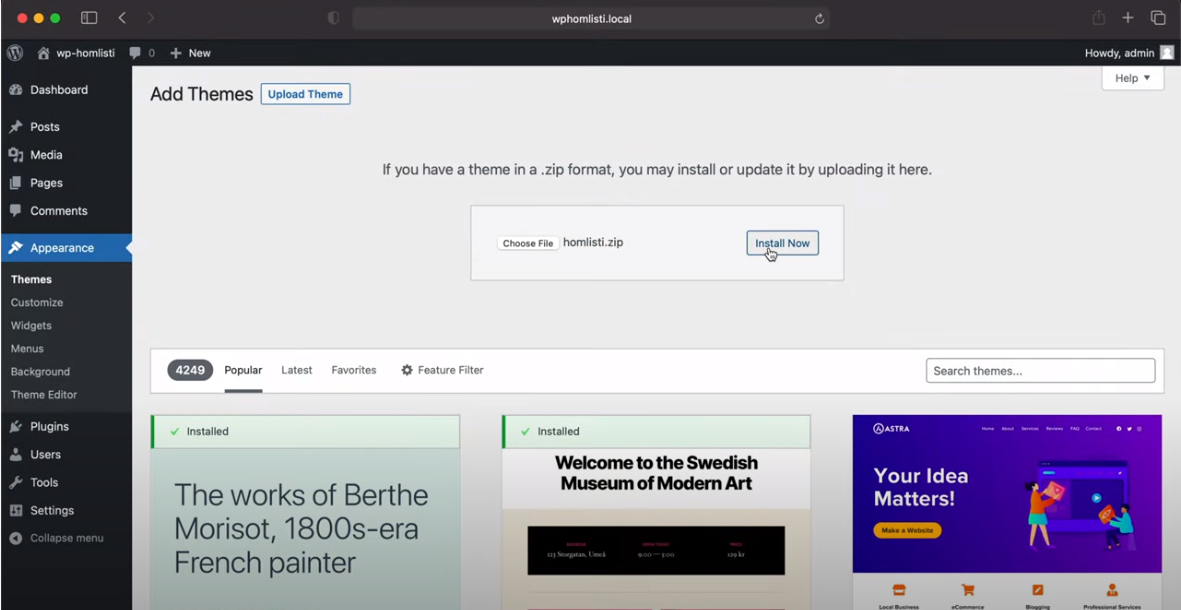Open the Menus submenu item
This screenshot has height=610, width=1181.
(x=27, y=349)
